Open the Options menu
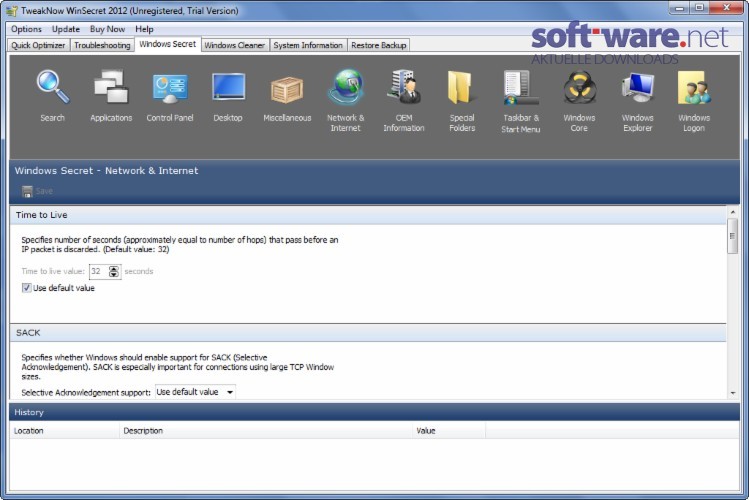The height and width of the screenshot is (500, 749). coord(26,29)
